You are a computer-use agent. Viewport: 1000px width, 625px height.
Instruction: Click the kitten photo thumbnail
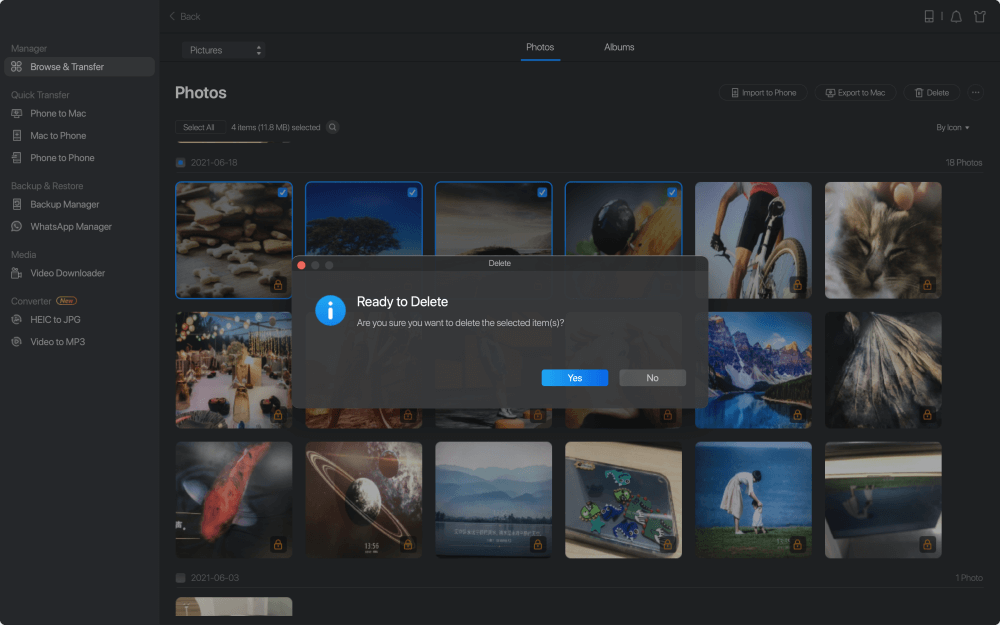[x=883, y=240]
